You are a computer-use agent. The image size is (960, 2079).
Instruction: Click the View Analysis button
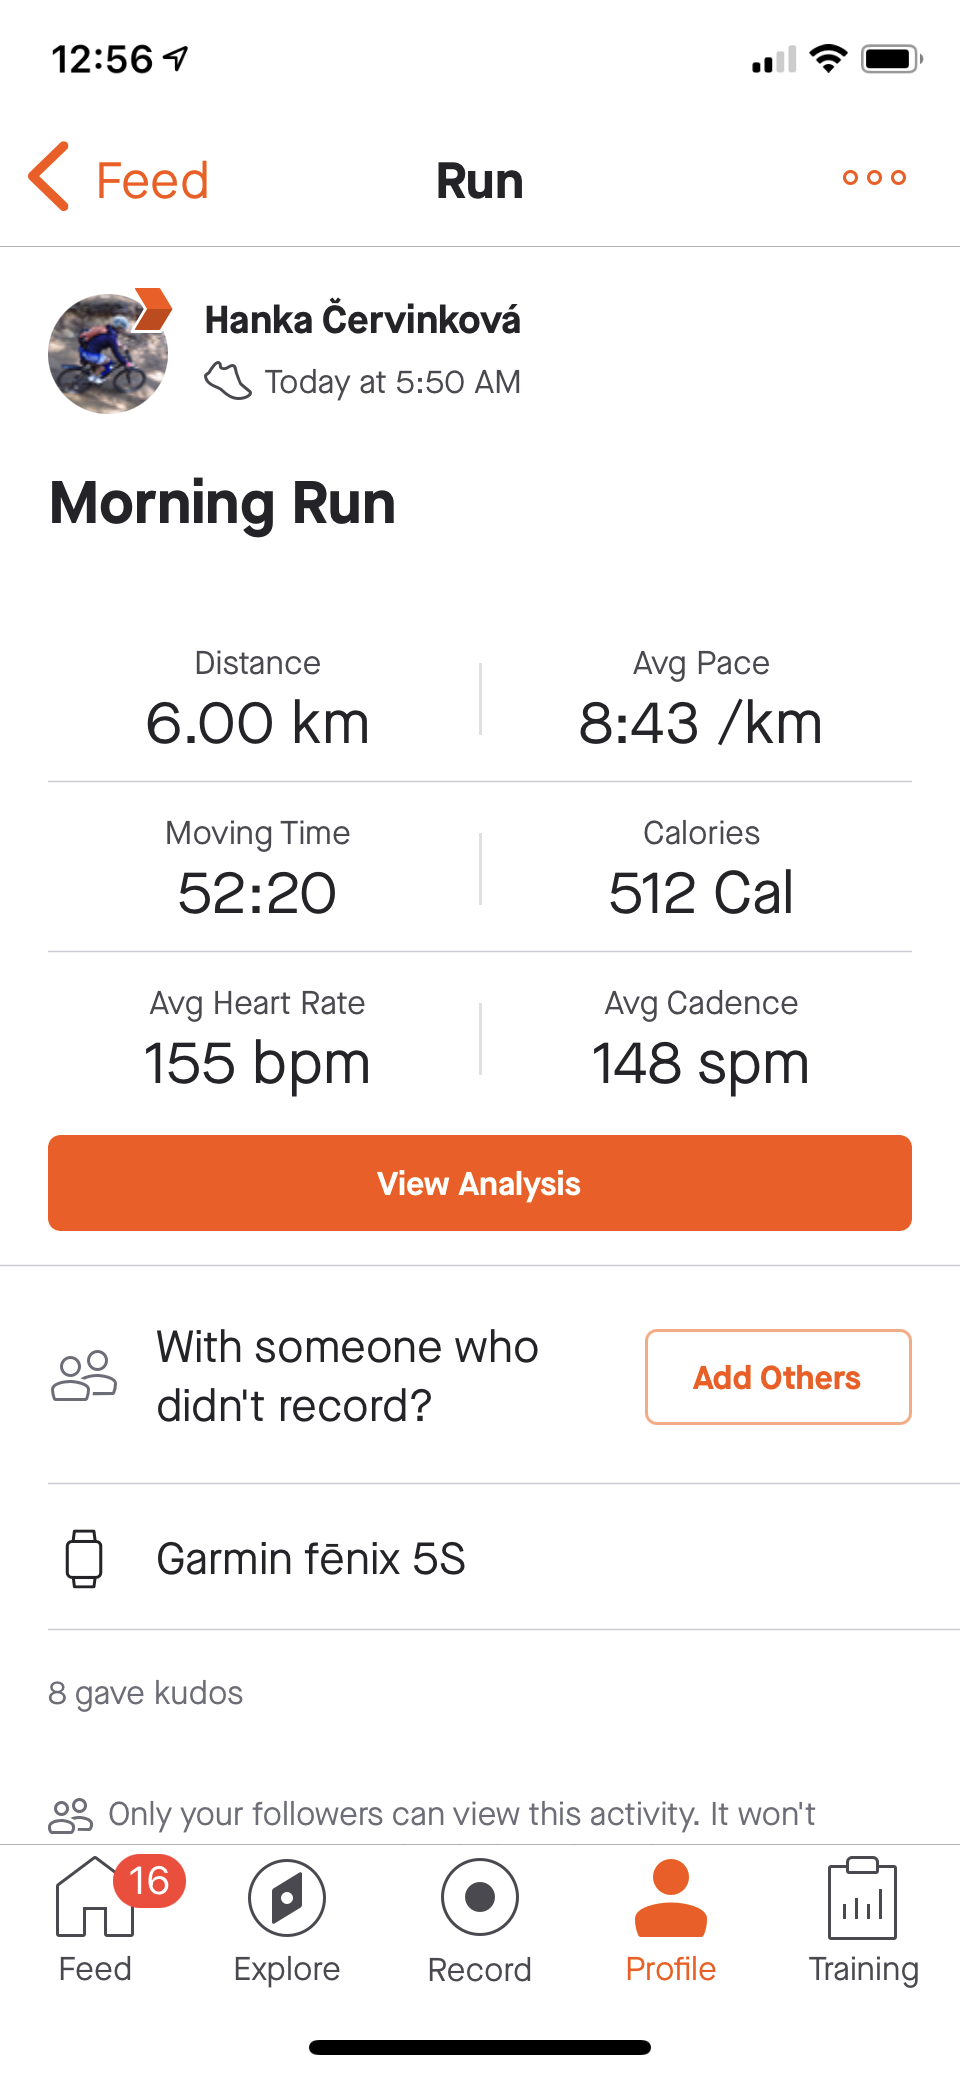(480, 1183)
